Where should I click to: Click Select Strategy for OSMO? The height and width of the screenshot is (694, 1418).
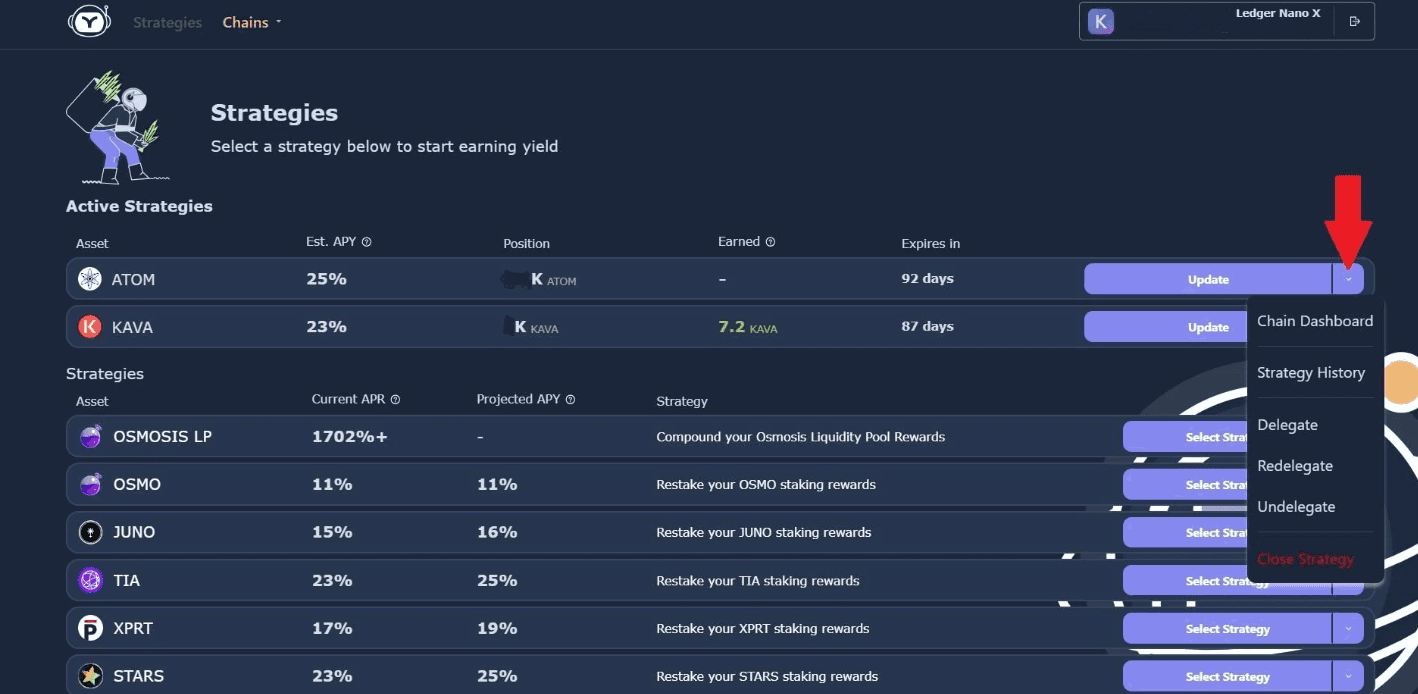pos(1186,484)
